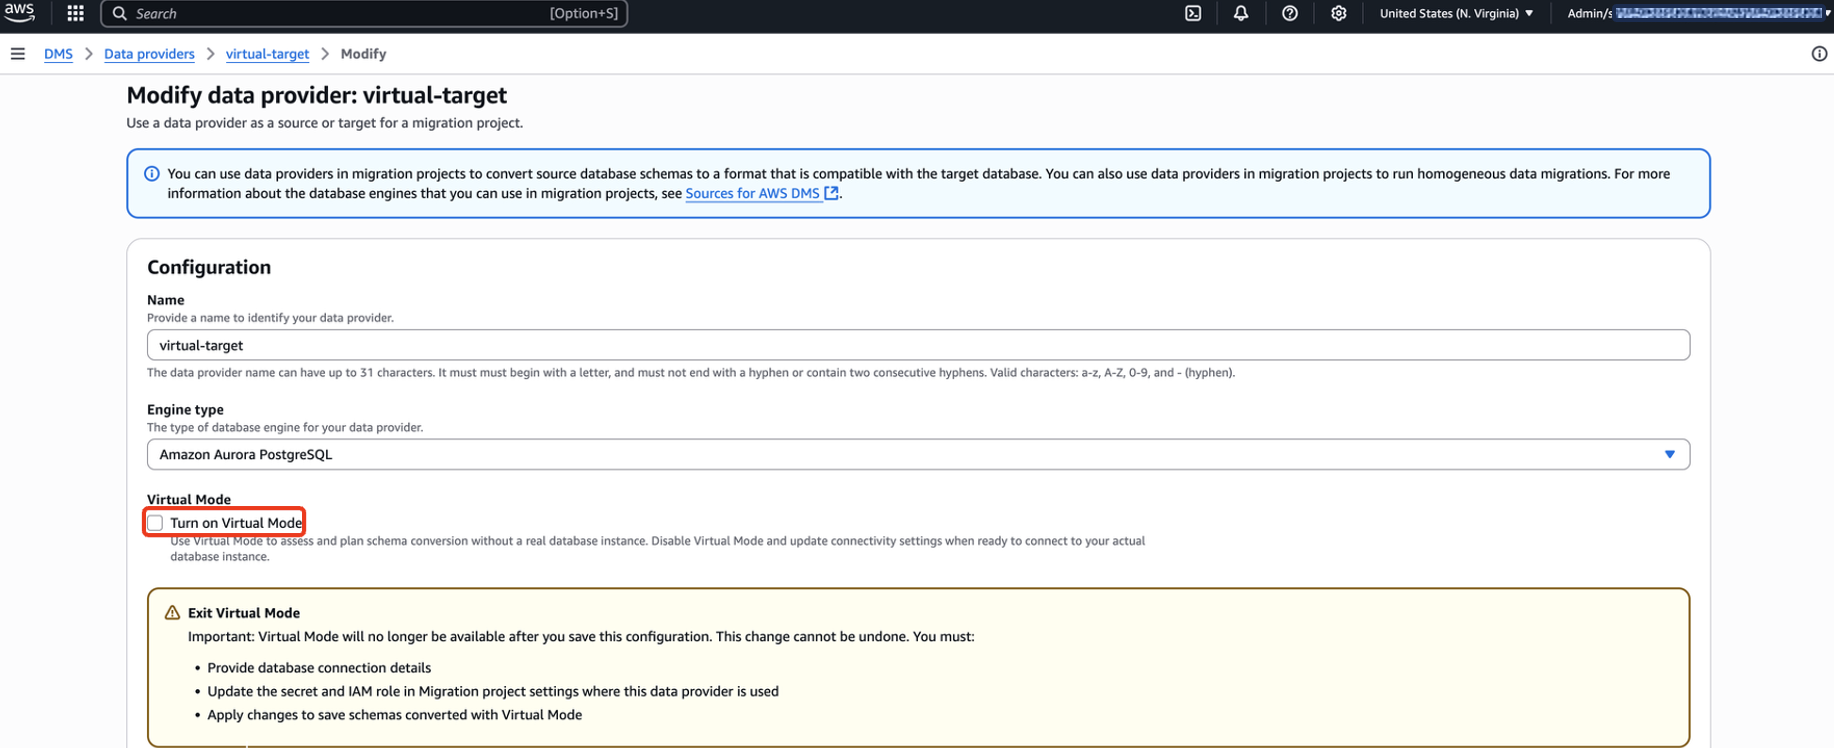
Task: Enable the Turn on Virtual Mode checkbox
Action: pos(156,523)
